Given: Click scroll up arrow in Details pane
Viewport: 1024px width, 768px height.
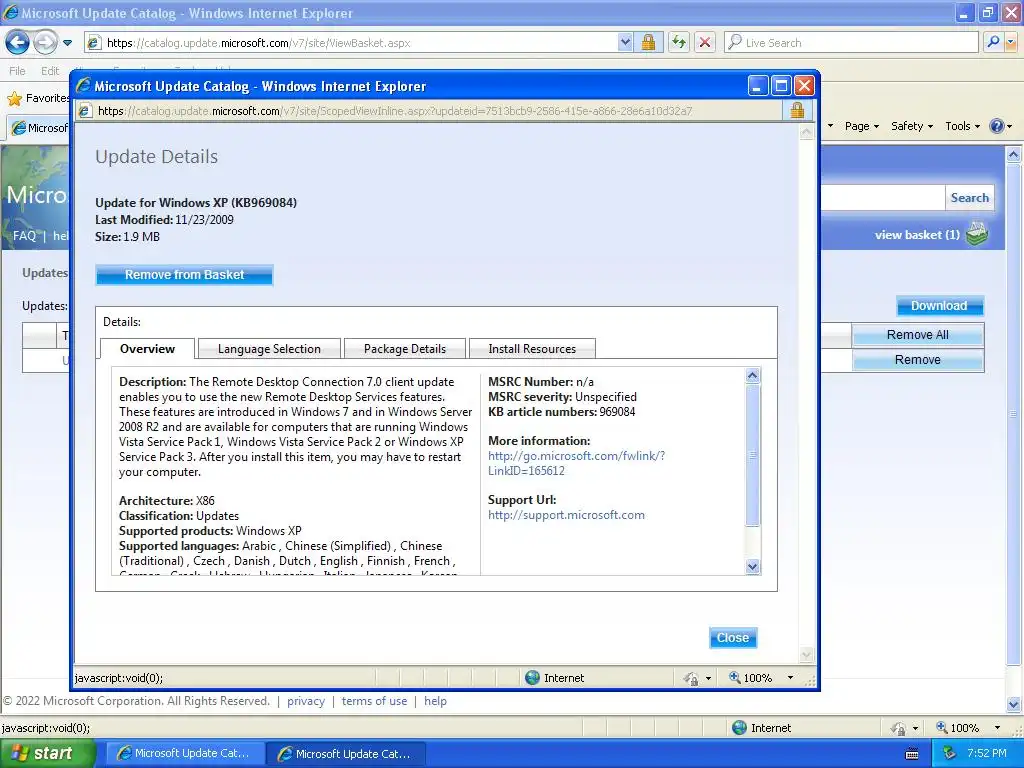Looking at the screenshot, I should pyautogui.click(x=752, y=376).
